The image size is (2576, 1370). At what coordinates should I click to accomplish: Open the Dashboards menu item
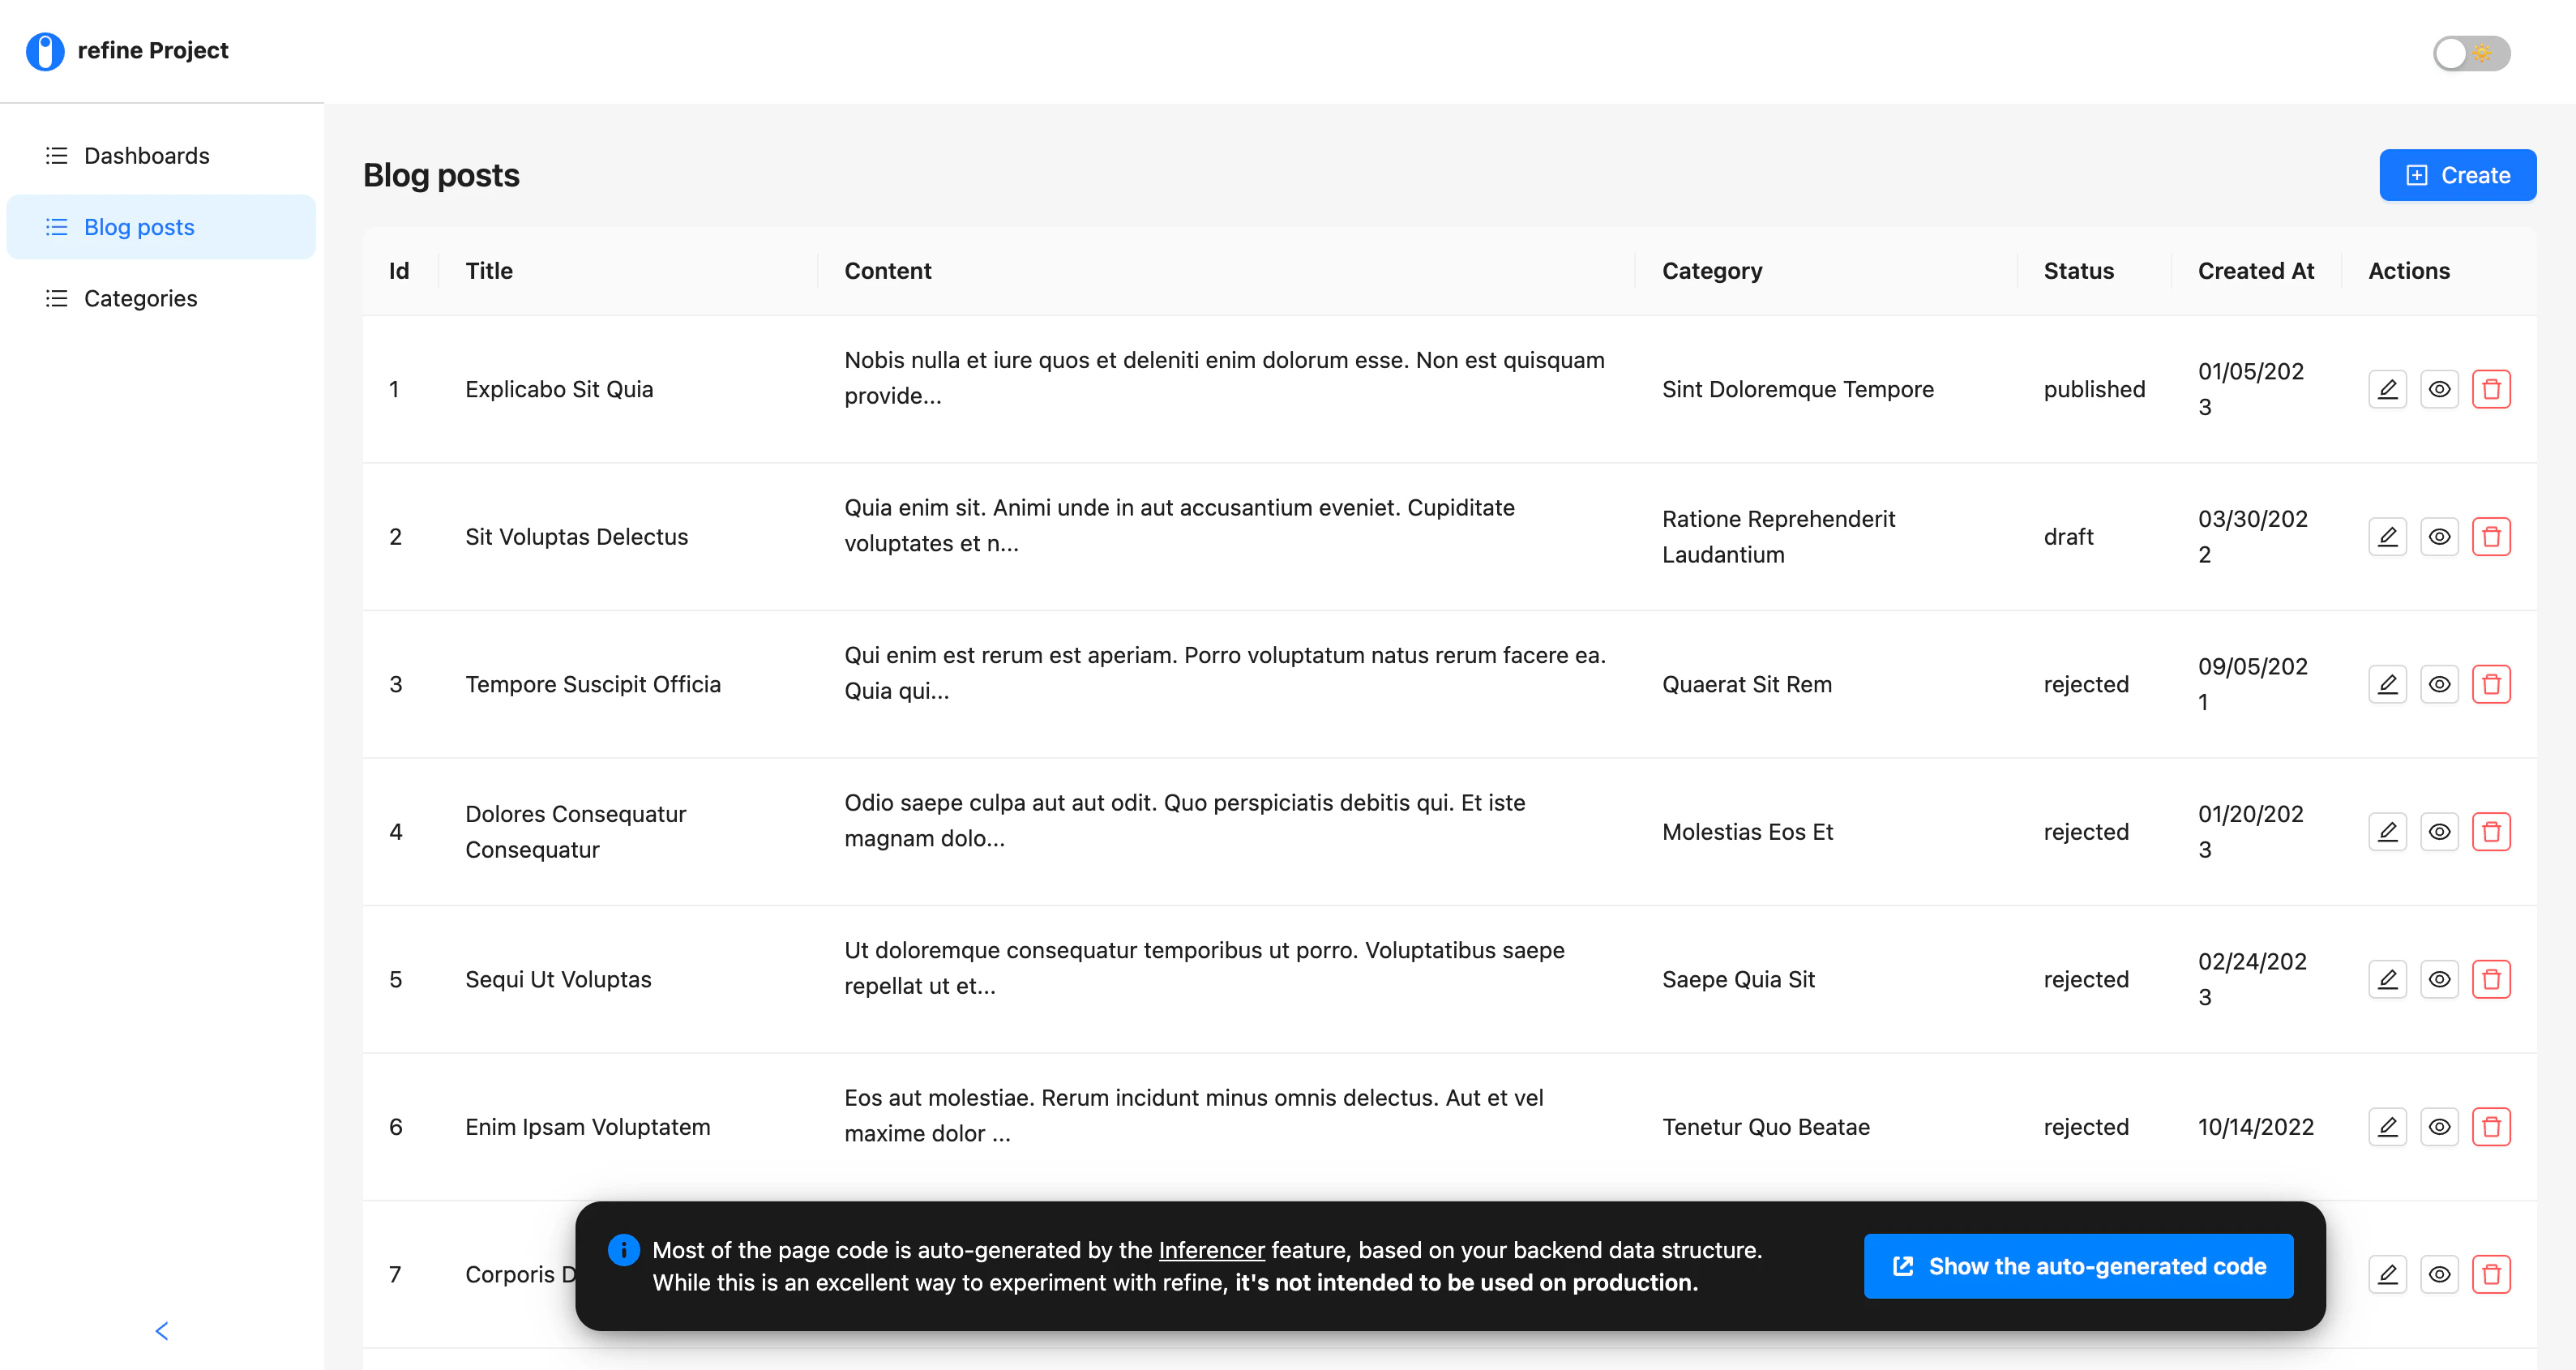(x=146, y=156)
